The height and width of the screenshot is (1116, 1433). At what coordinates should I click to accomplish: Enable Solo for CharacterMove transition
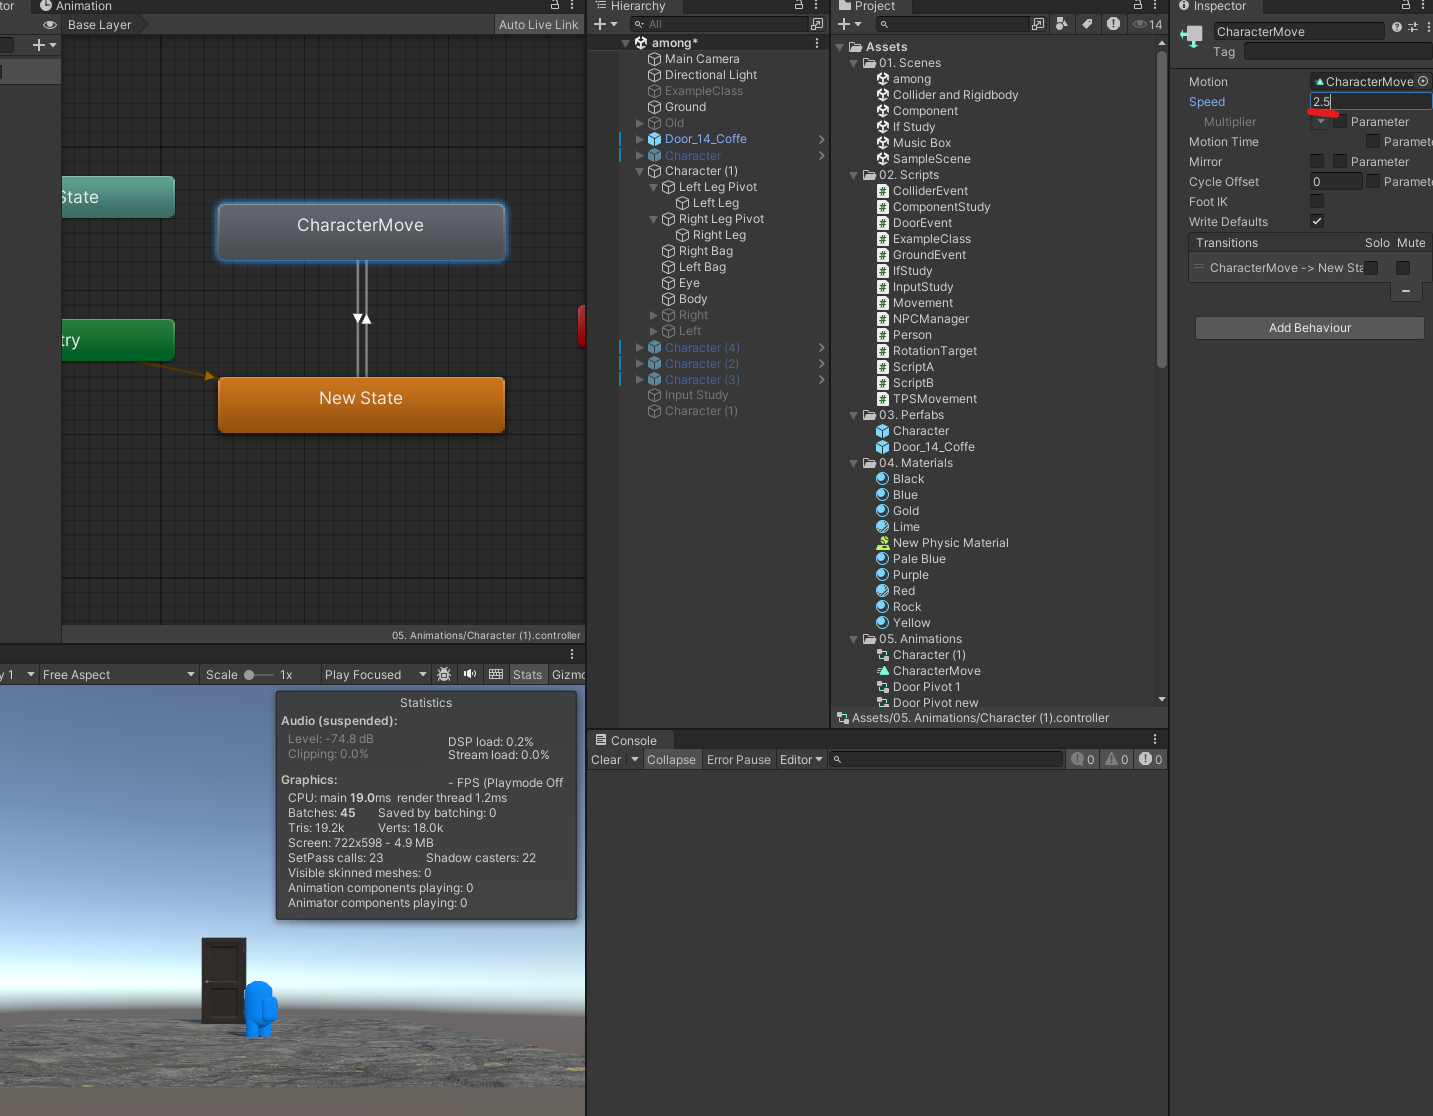pos(1371,268)
